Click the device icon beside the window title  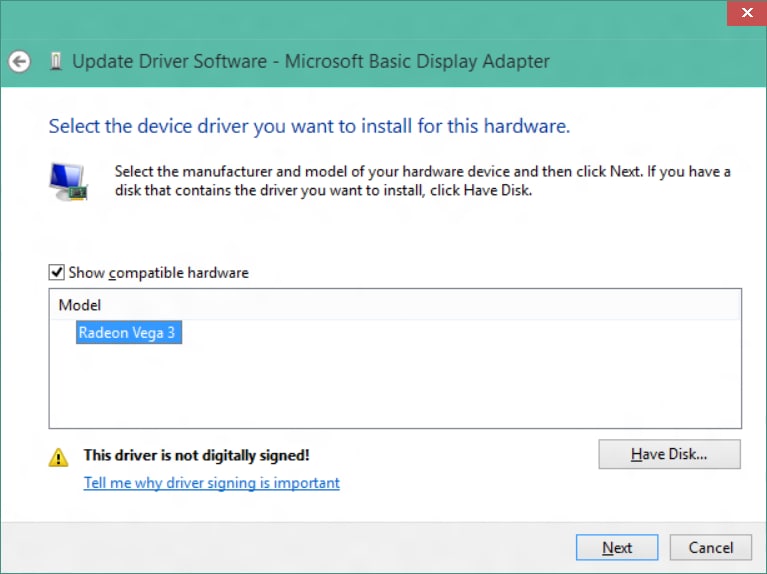coord(56,62)
